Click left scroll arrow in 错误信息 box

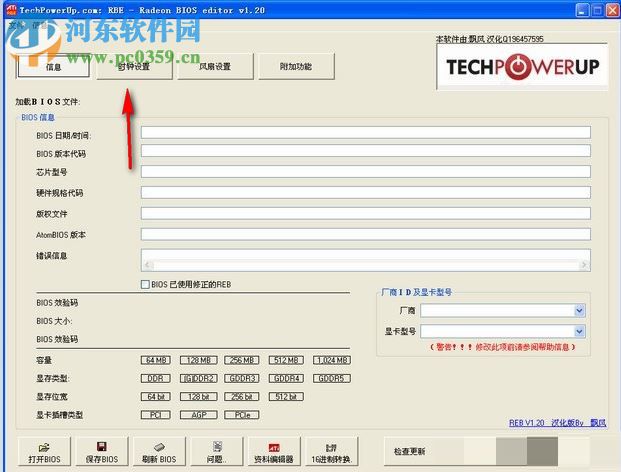[x=148, y=265]
